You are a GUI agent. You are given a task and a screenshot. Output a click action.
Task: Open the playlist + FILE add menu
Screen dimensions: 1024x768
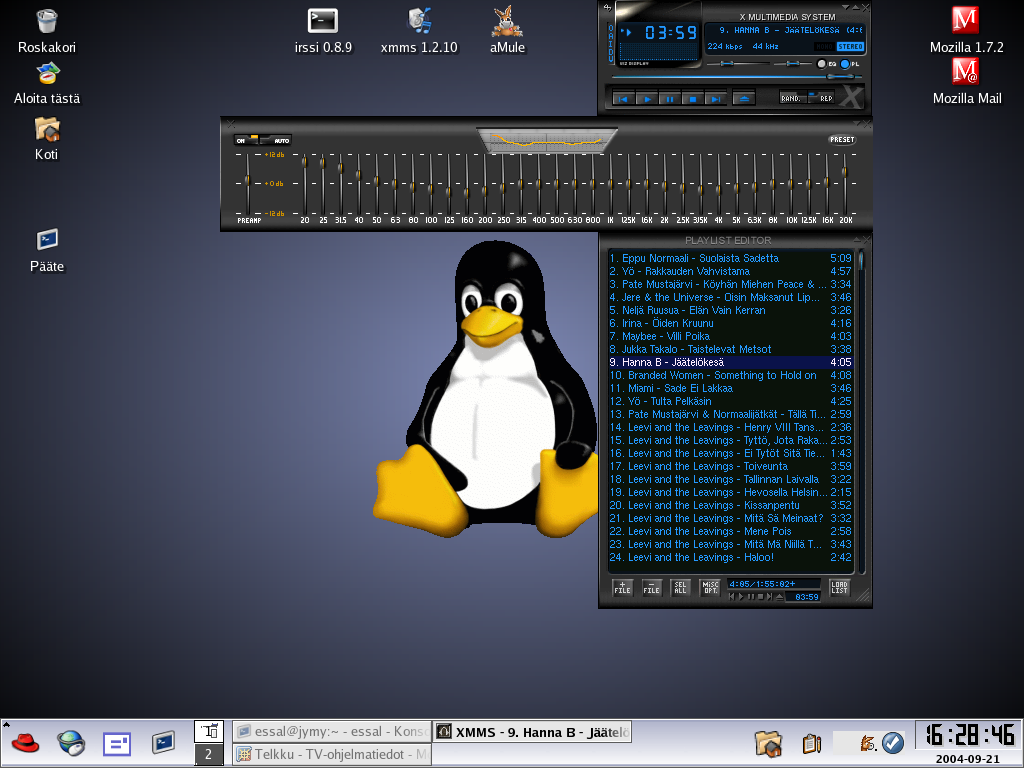[x=622, y=588]
